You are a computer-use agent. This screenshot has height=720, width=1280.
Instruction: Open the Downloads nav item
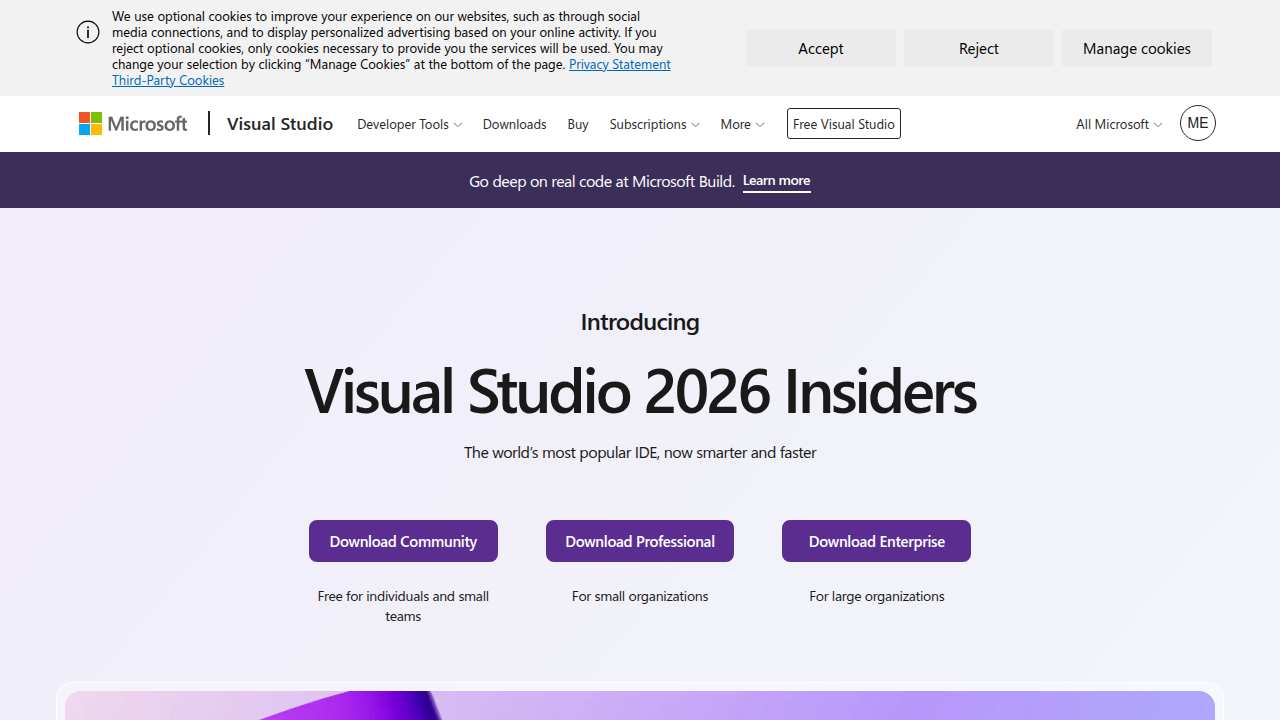click(x=514, y=124)
